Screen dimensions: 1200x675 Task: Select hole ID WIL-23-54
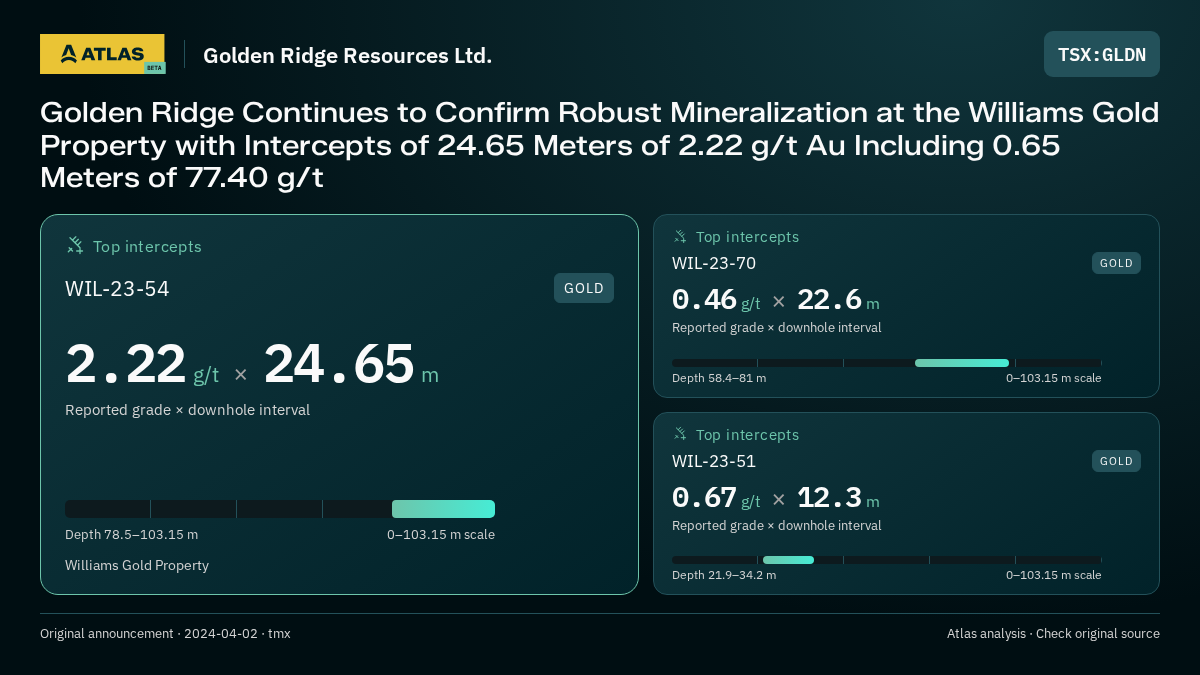pos(117,289)
